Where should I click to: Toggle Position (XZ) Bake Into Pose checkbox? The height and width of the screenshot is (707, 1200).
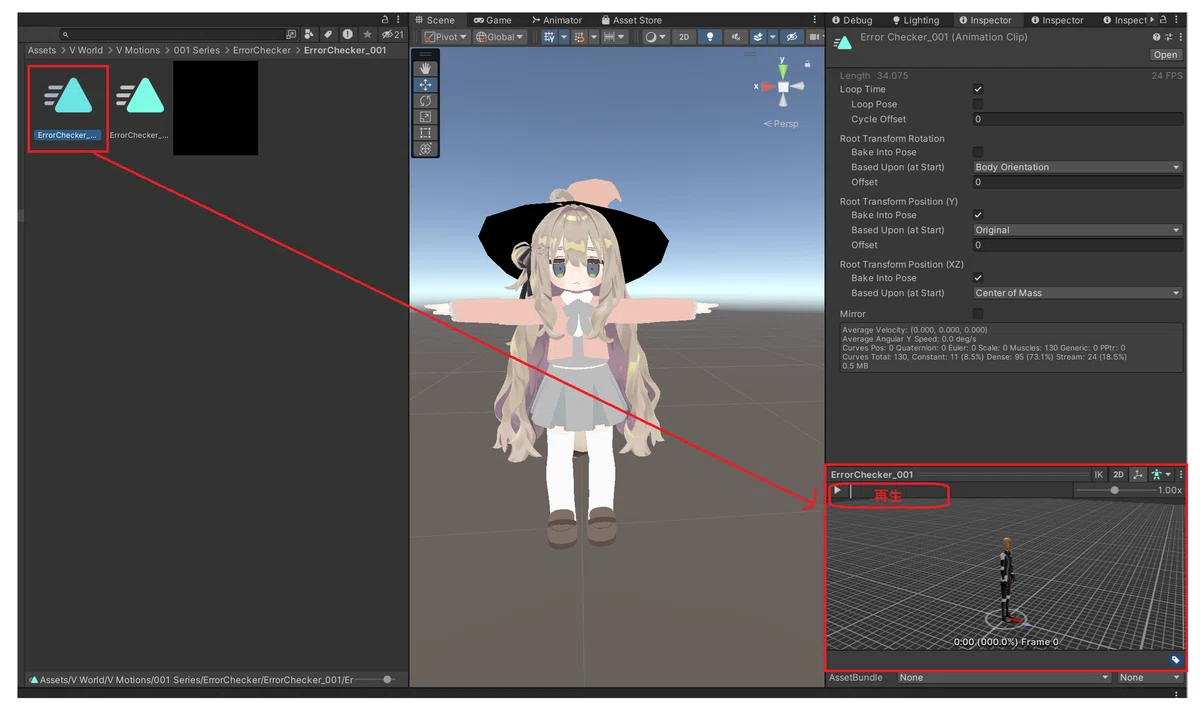click(978, 278)
